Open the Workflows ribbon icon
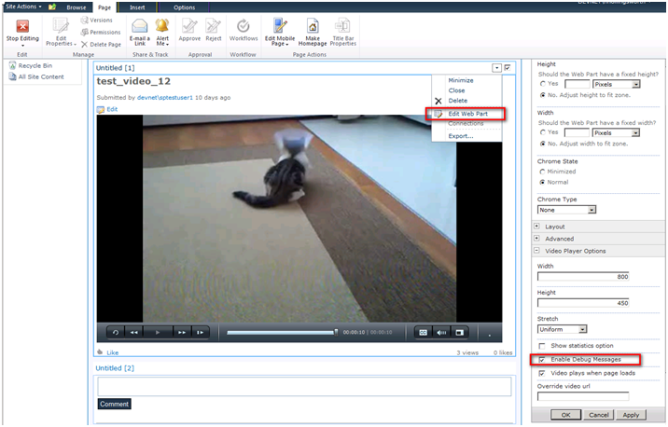 click(243, 27)
